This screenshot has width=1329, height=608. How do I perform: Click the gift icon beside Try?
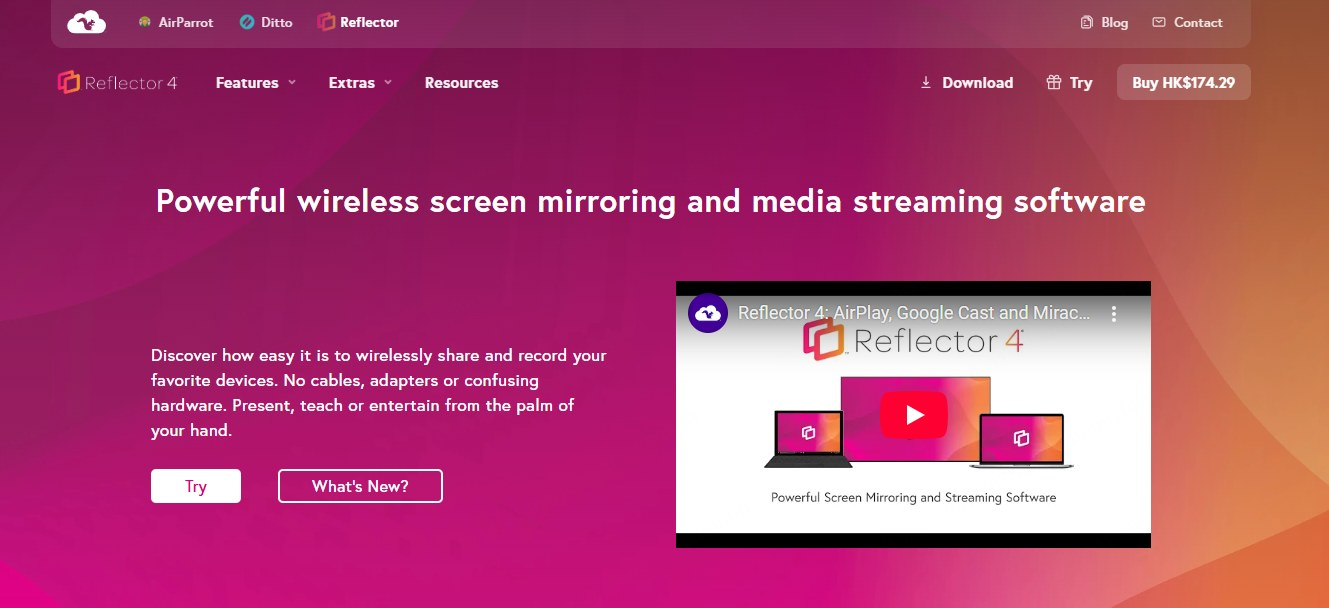(x=1054, y=83)
